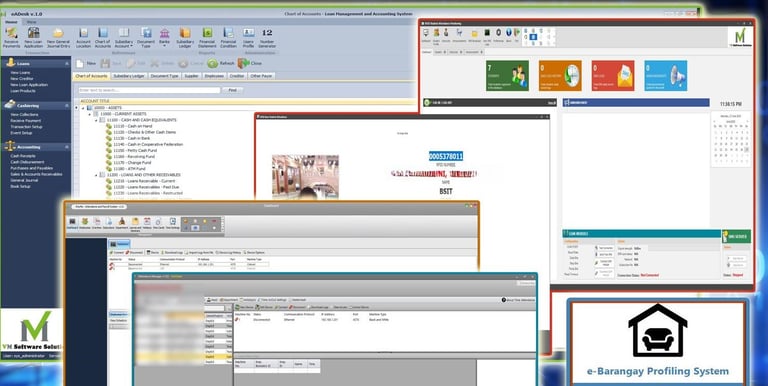Open the Financial Statement report icon
This screenshot has height=386, width=768.
(x=207, y=38)
